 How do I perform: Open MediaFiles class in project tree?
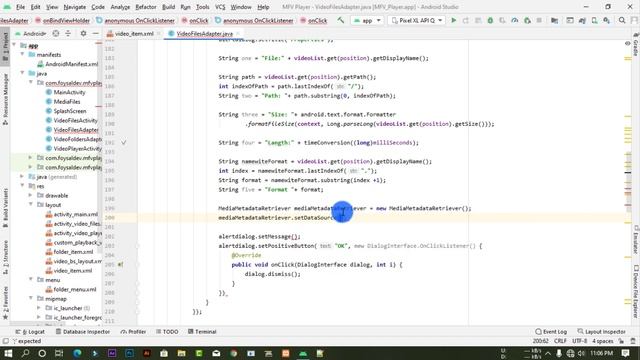tap(67, 102)
